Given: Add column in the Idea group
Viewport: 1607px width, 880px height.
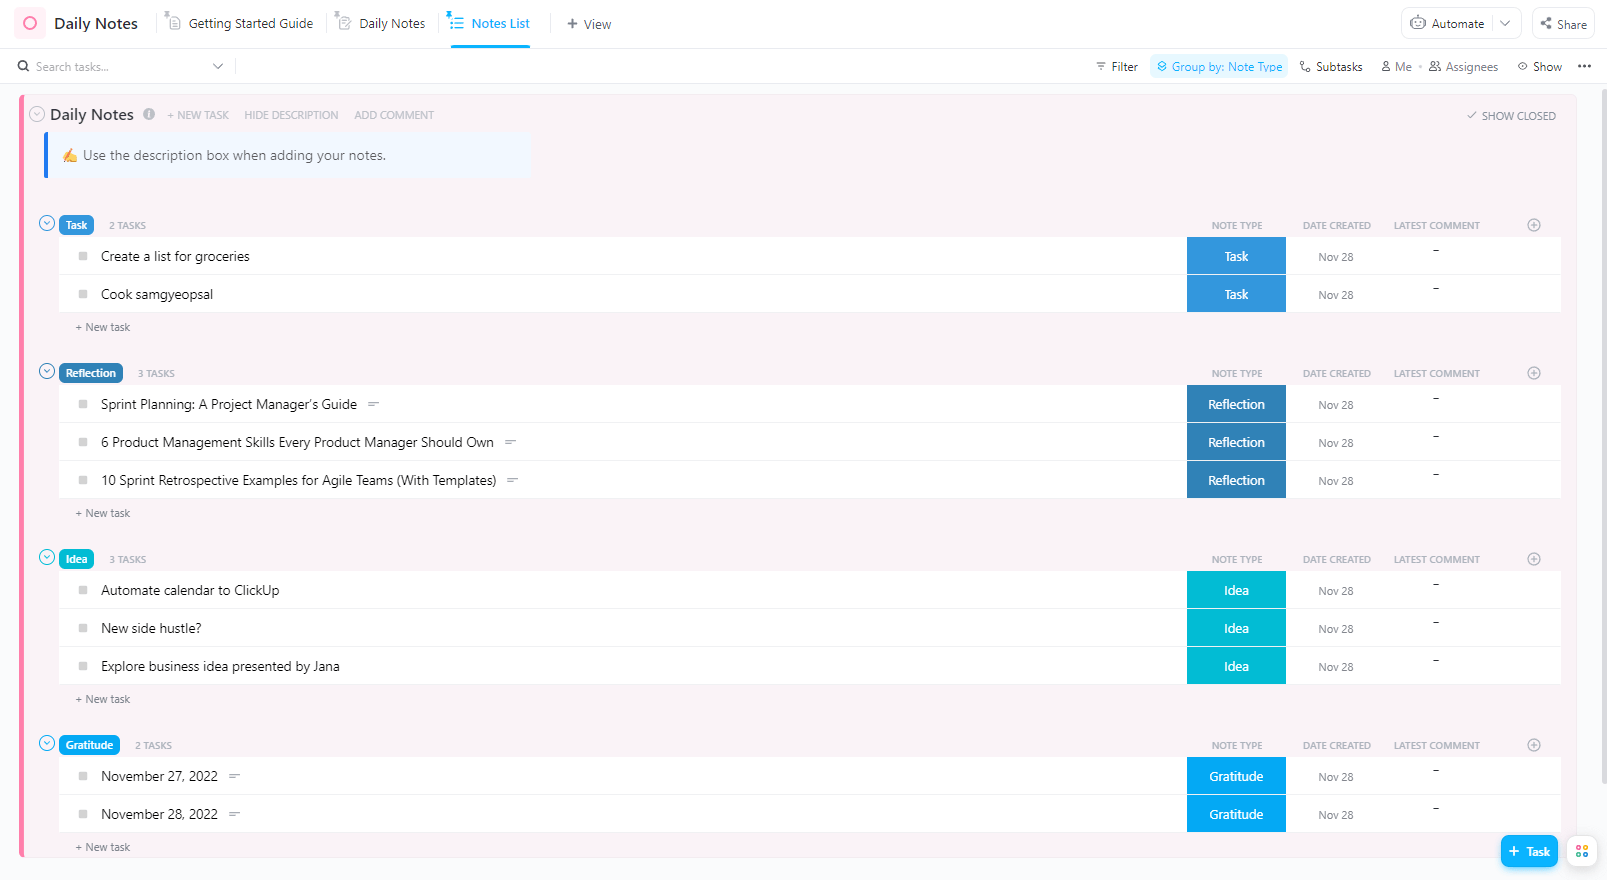Looking at the screenshot, I should coord(1534,559).
